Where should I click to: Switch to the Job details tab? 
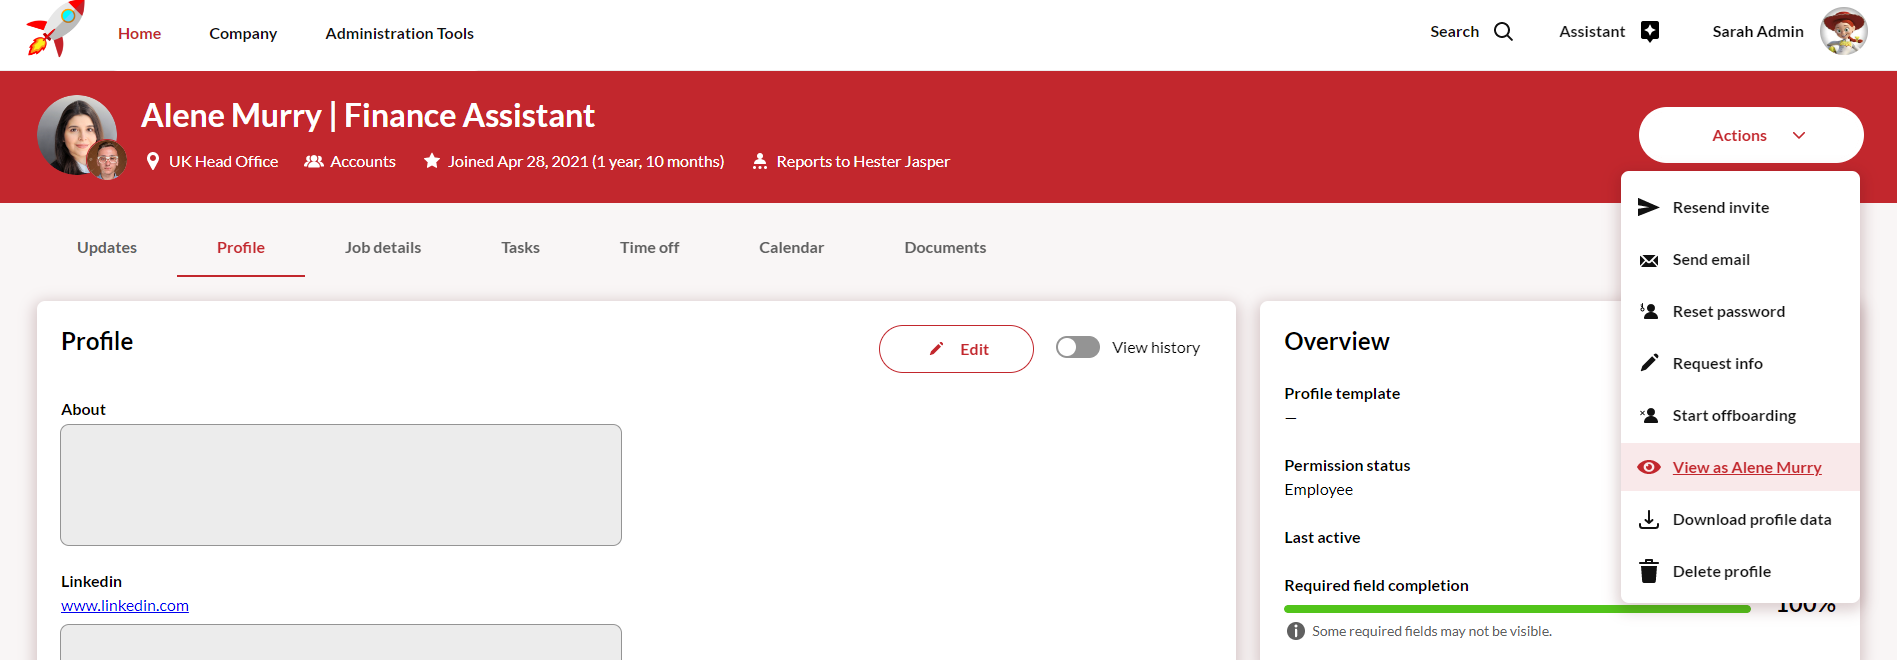click(x=383, y=247)
